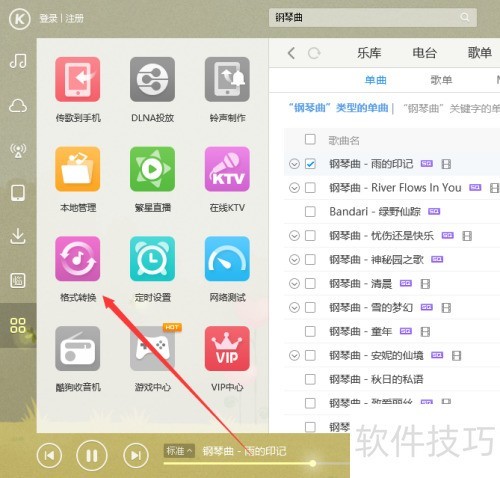Click the KuGou K logo
This screenshot has width=500, height=478.
[x=20, y=19]
